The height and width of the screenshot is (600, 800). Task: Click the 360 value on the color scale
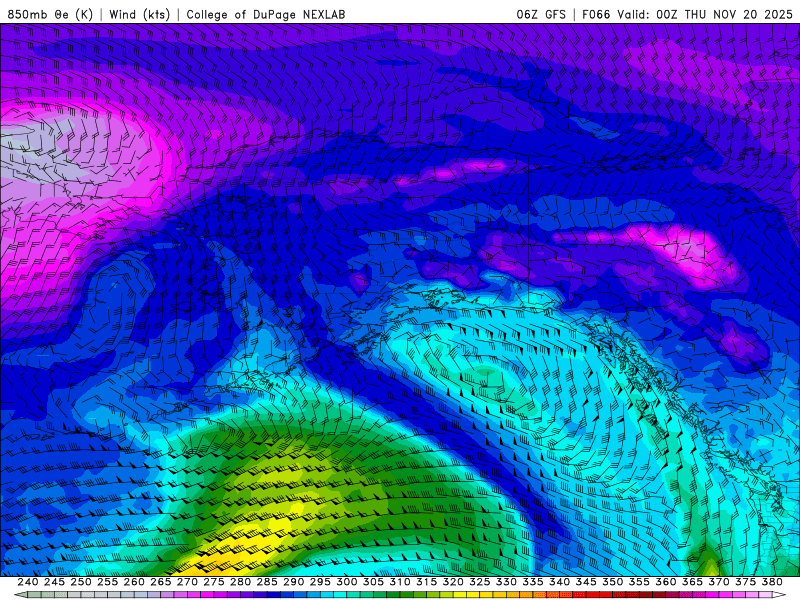[x=666, y=582]
